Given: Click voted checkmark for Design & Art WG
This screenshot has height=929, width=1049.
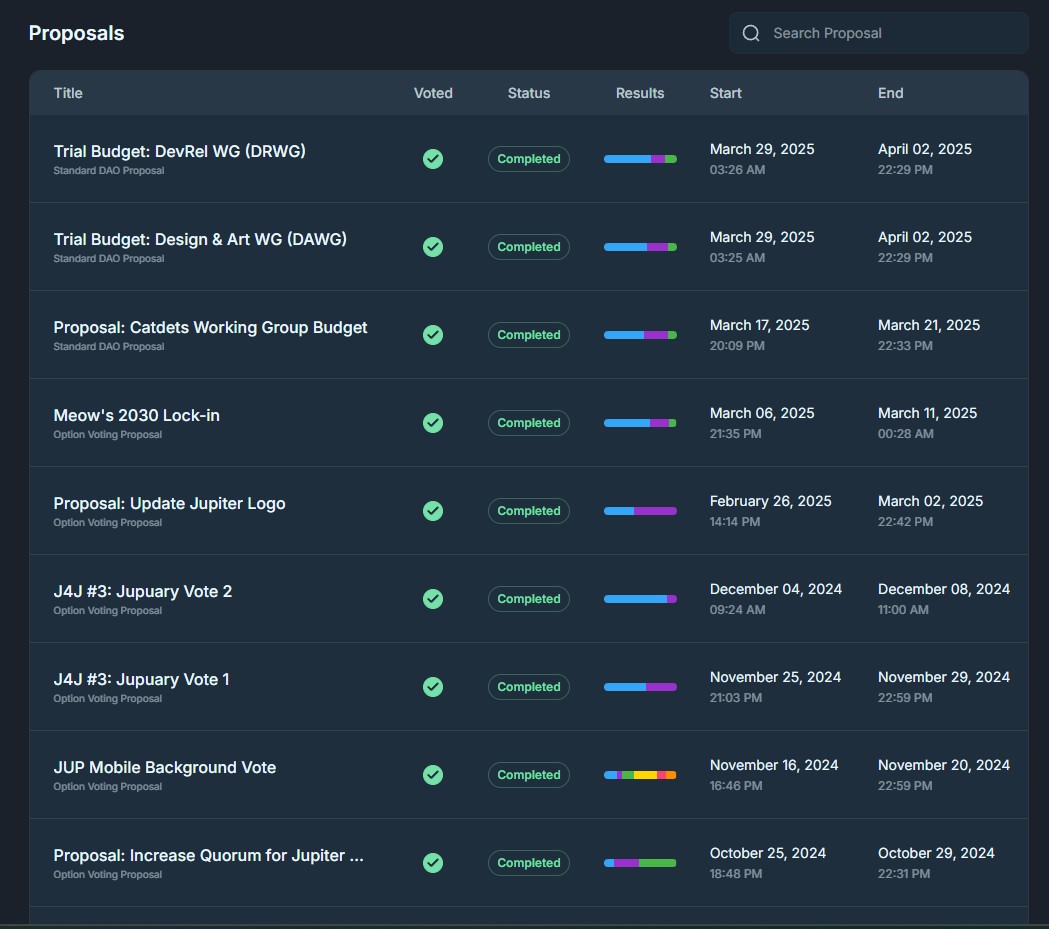Looking at the screenshot, I should coord(433,247).
